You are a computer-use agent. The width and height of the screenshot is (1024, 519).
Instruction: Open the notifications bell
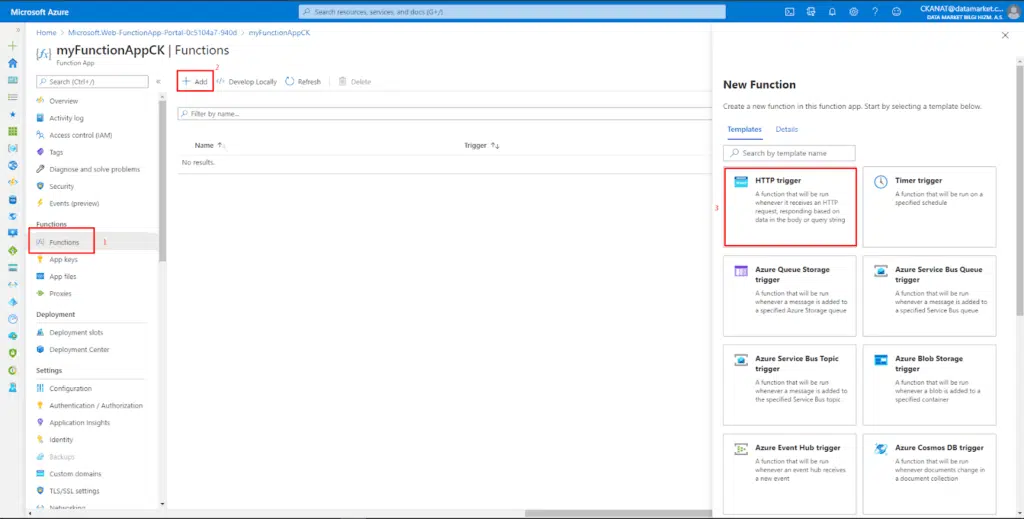tap(832, 12)
